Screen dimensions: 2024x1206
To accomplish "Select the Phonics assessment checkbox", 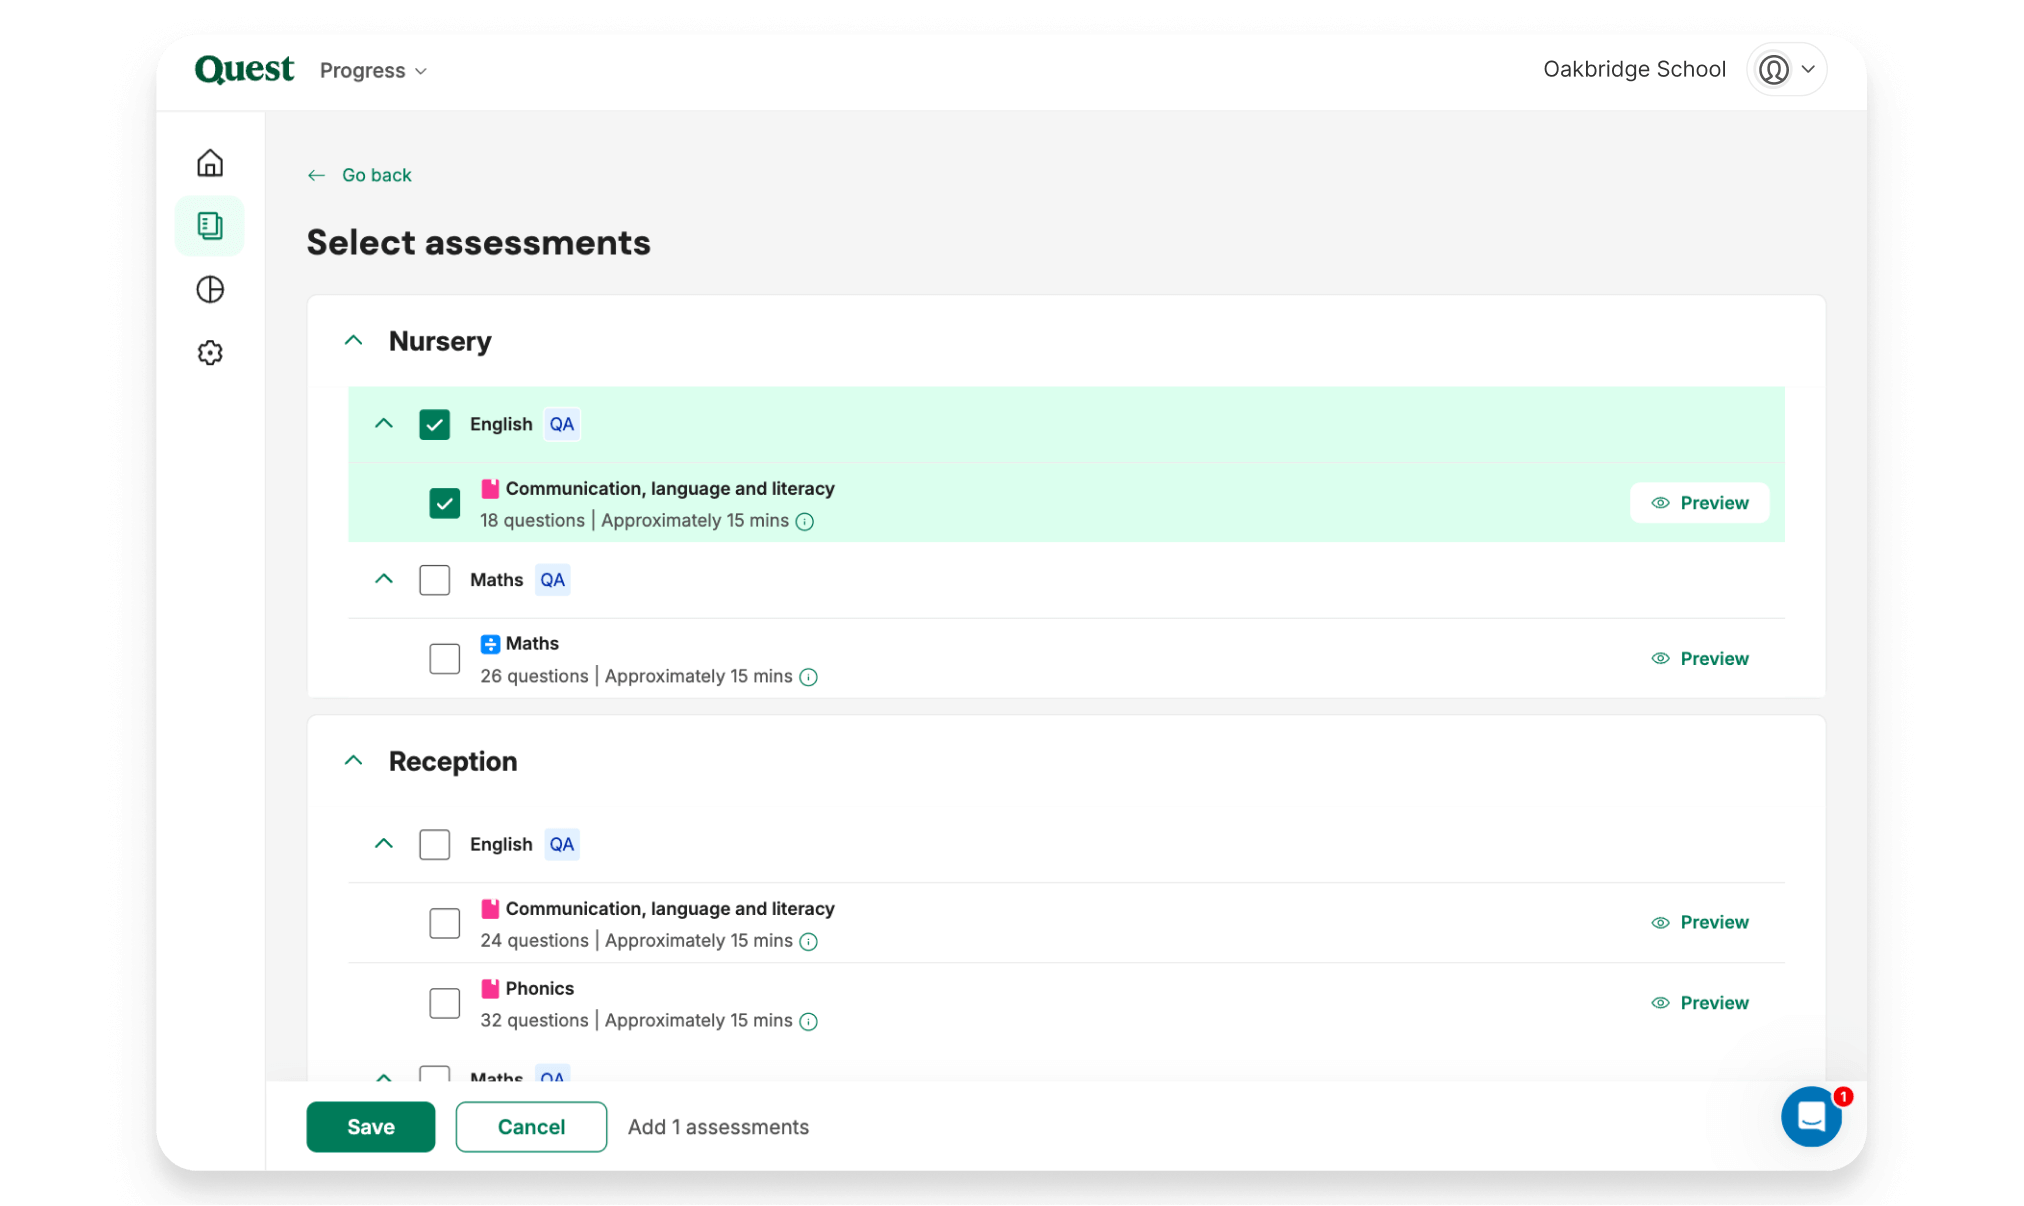I will pos(444,1003).
